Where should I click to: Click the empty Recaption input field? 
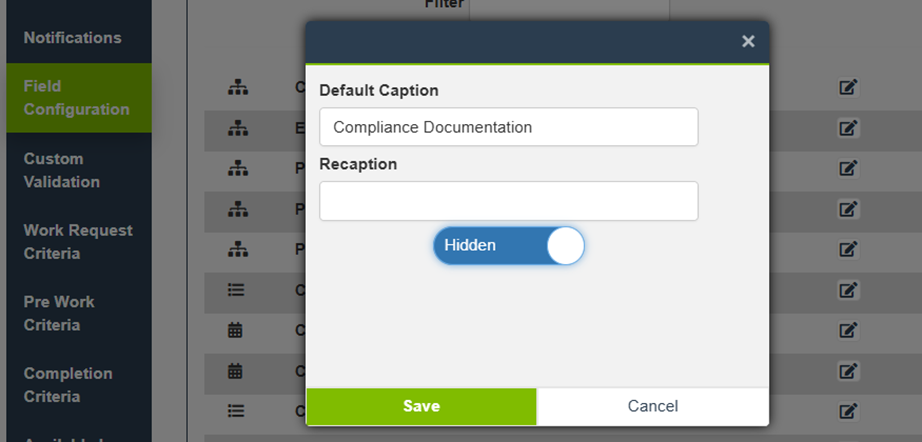(x=508, y=201)
